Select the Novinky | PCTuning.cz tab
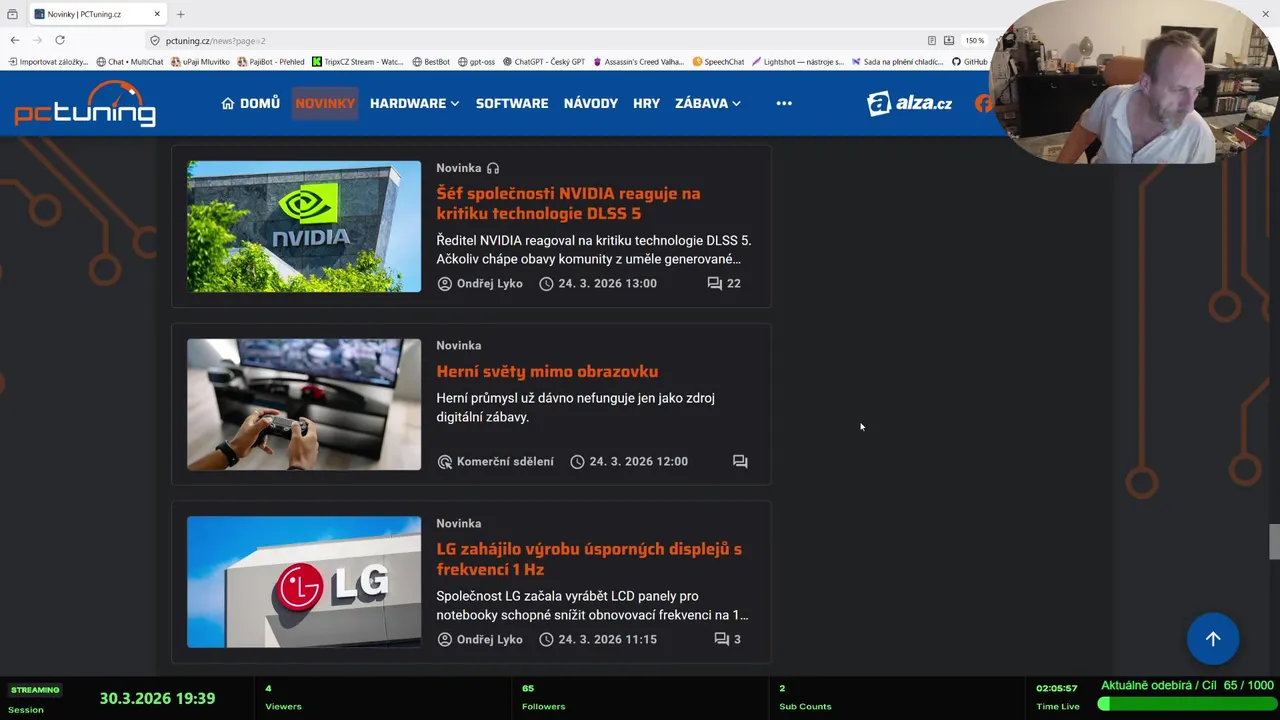The image size is (1280, 720). click(x=97, y=14)
